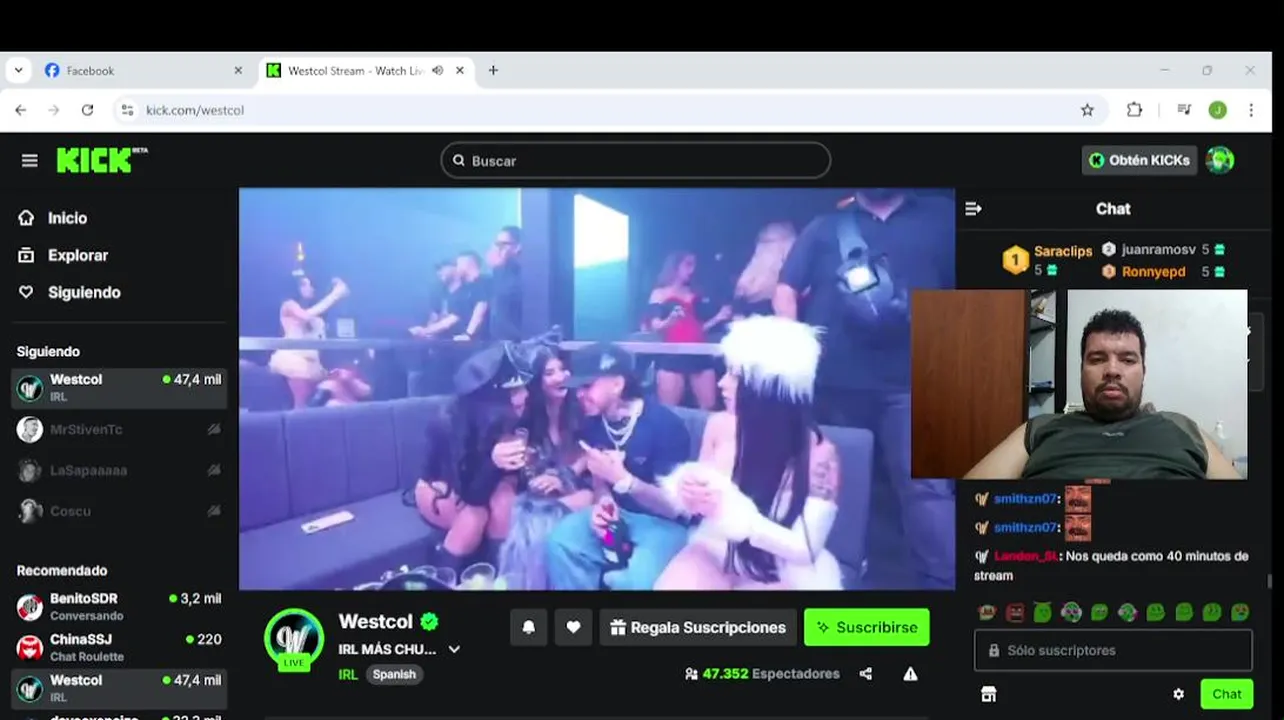Click the site information icon in address bar
This screenshot has height=720, width=1284.
[x=127, y=110]
